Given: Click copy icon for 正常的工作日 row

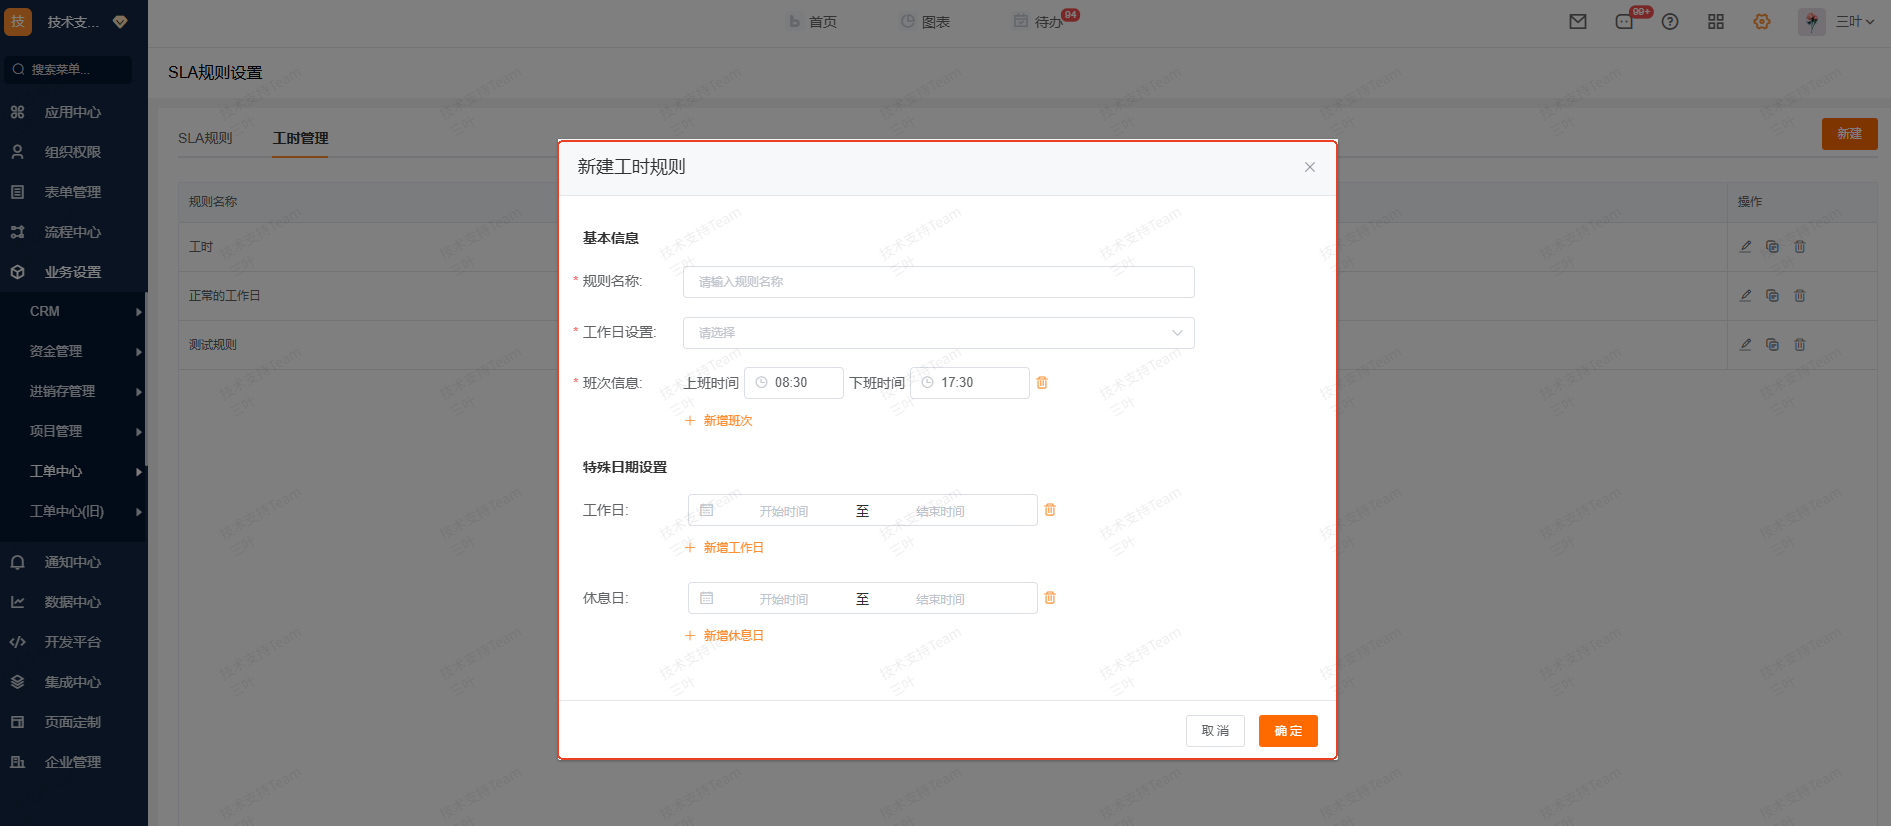Looking at the screenshot, I should [x=1772, y=295].
